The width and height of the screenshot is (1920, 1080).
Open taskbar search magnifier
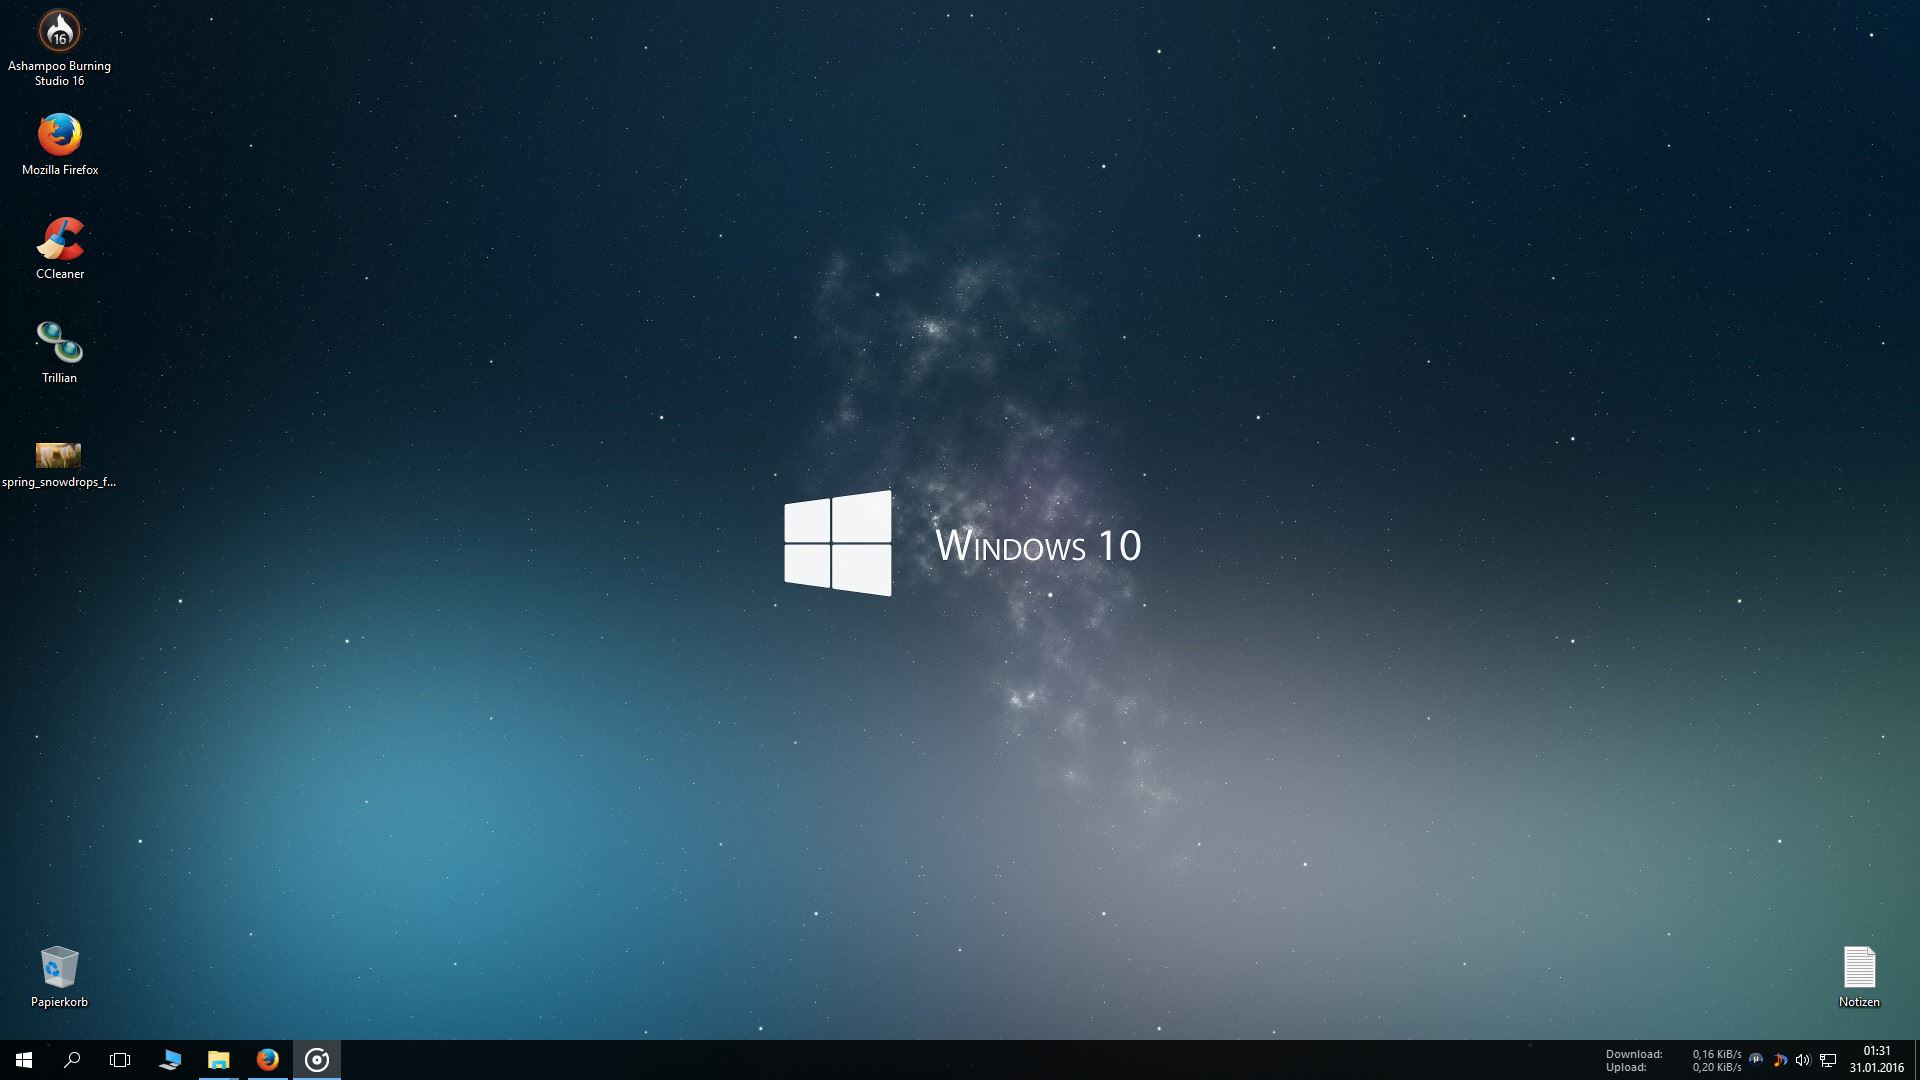click(x=72, y=1060)
